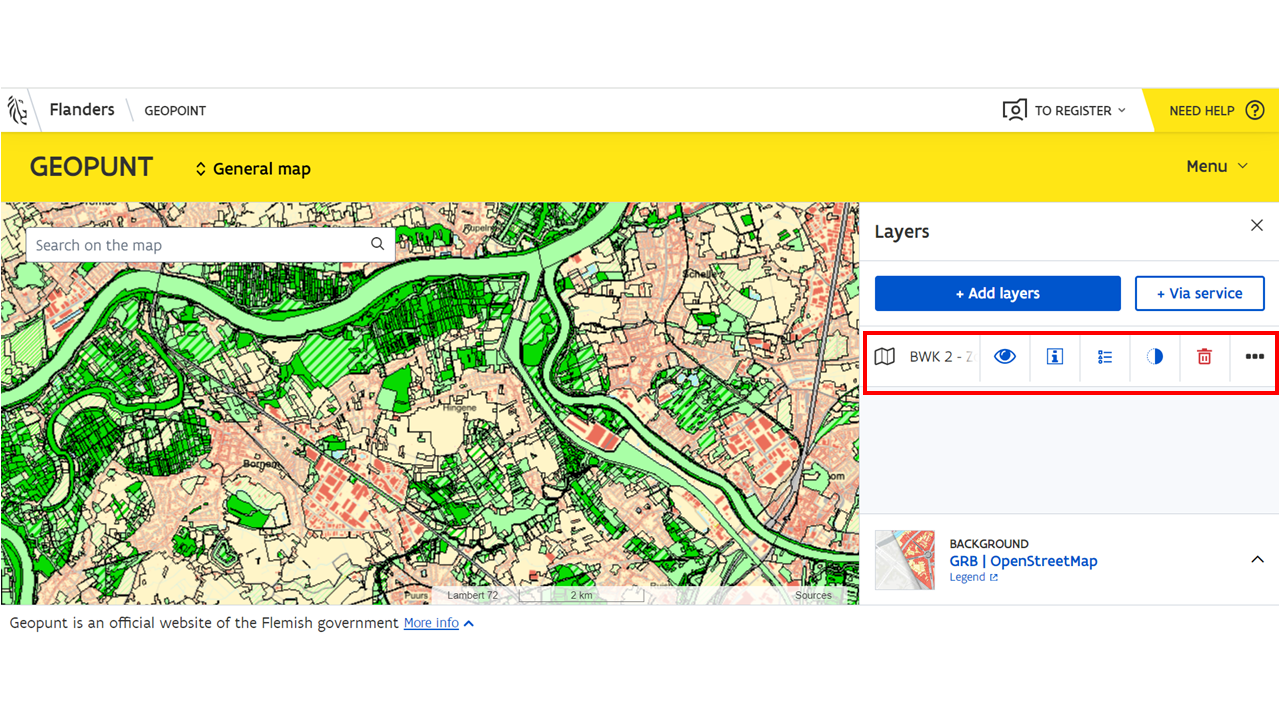This screenshot has width=1280, height=720.
Task: Click the search magnifier icon
Action: 377,244
